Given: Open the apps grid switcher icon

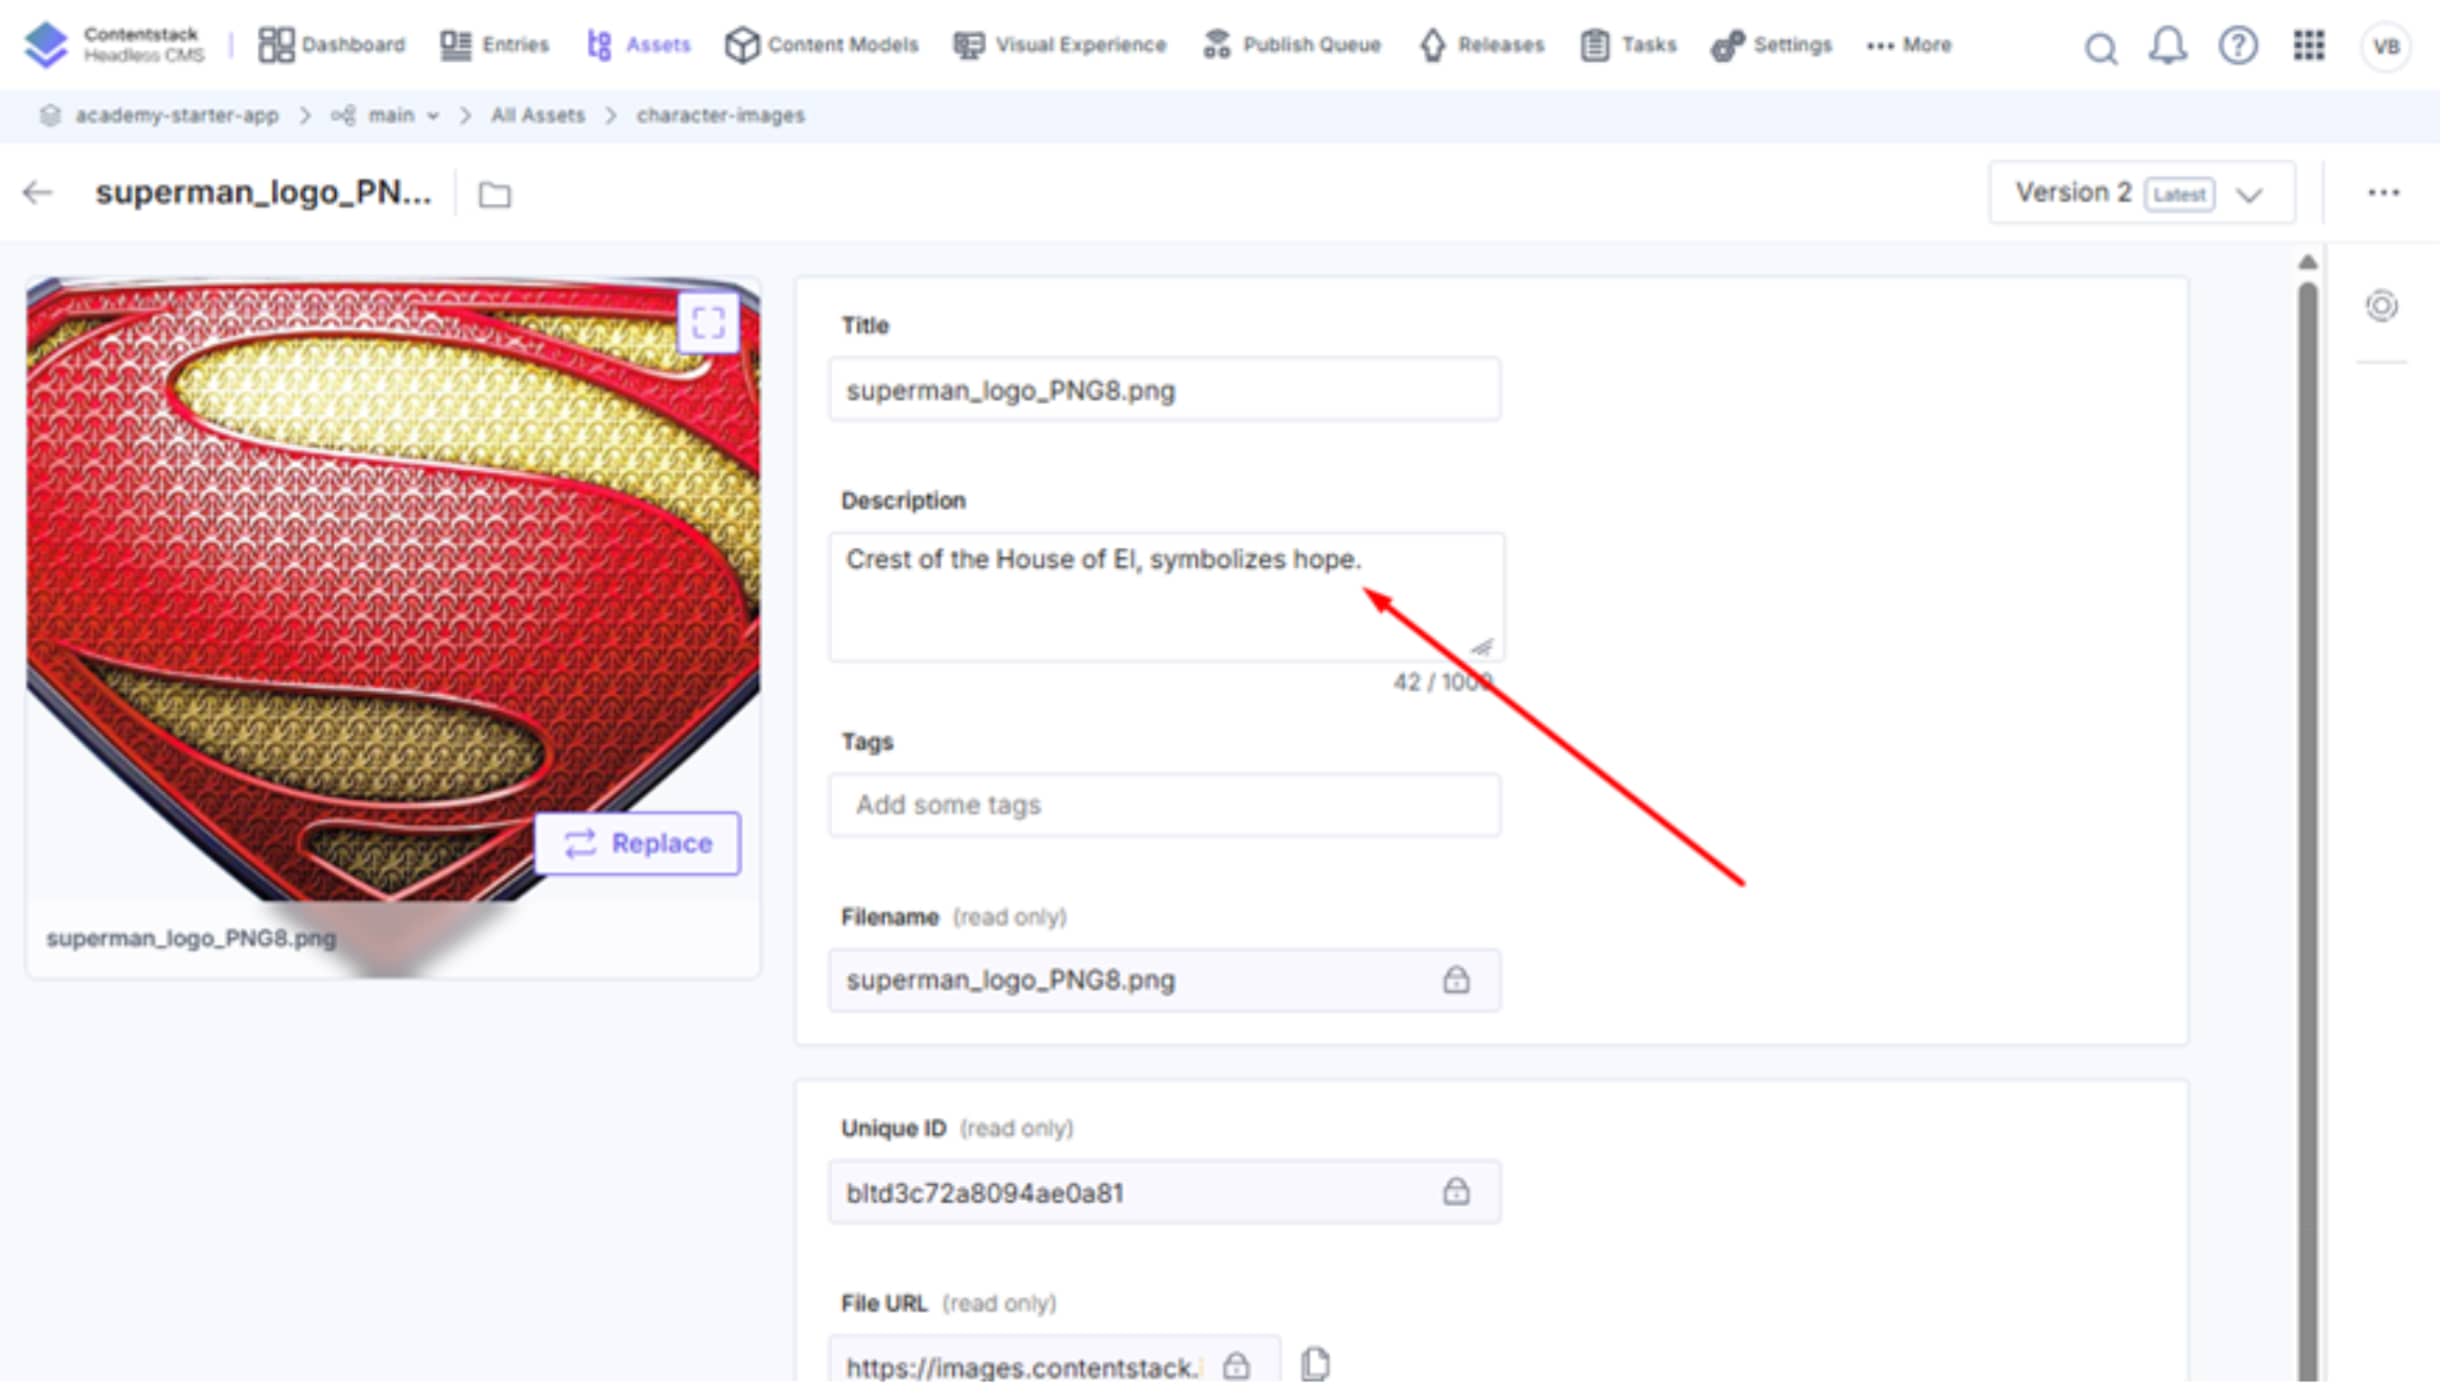Looking at the screenshot, I should click(x=2309, y=45).
